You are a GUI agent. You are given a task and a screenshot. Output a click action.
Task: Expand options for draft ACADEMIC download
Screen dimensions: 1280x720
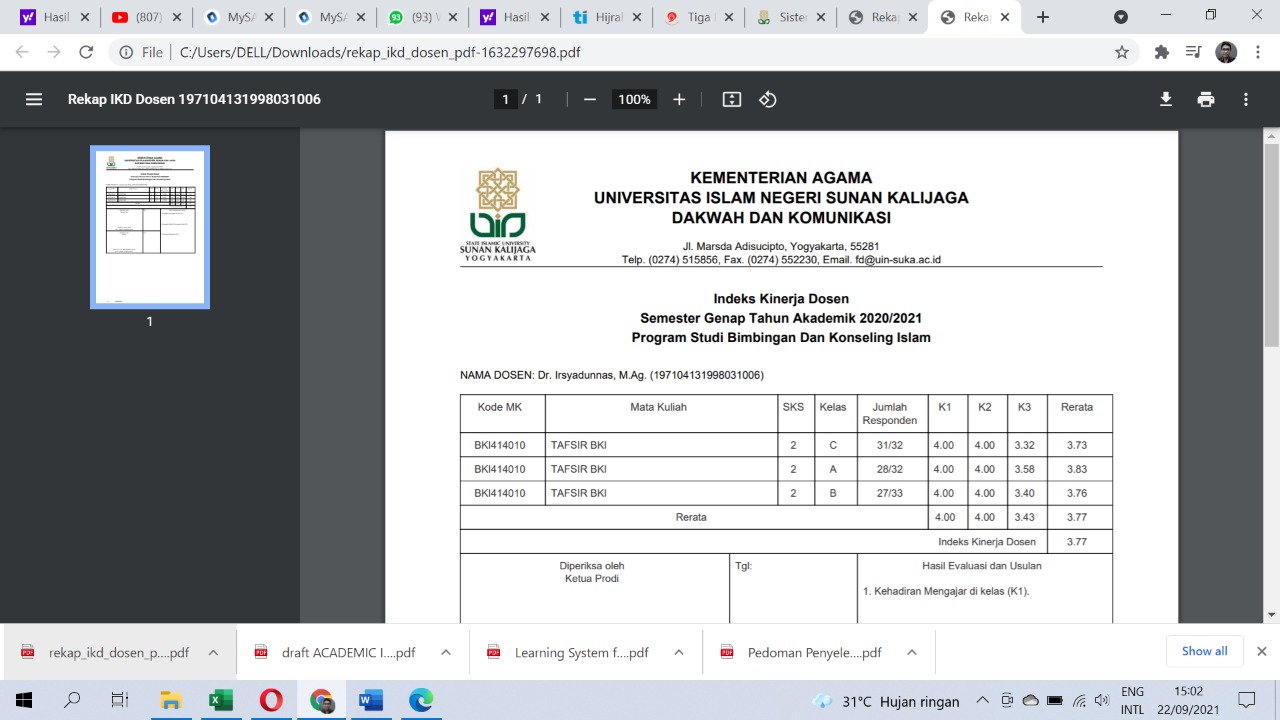click(446, 652)
